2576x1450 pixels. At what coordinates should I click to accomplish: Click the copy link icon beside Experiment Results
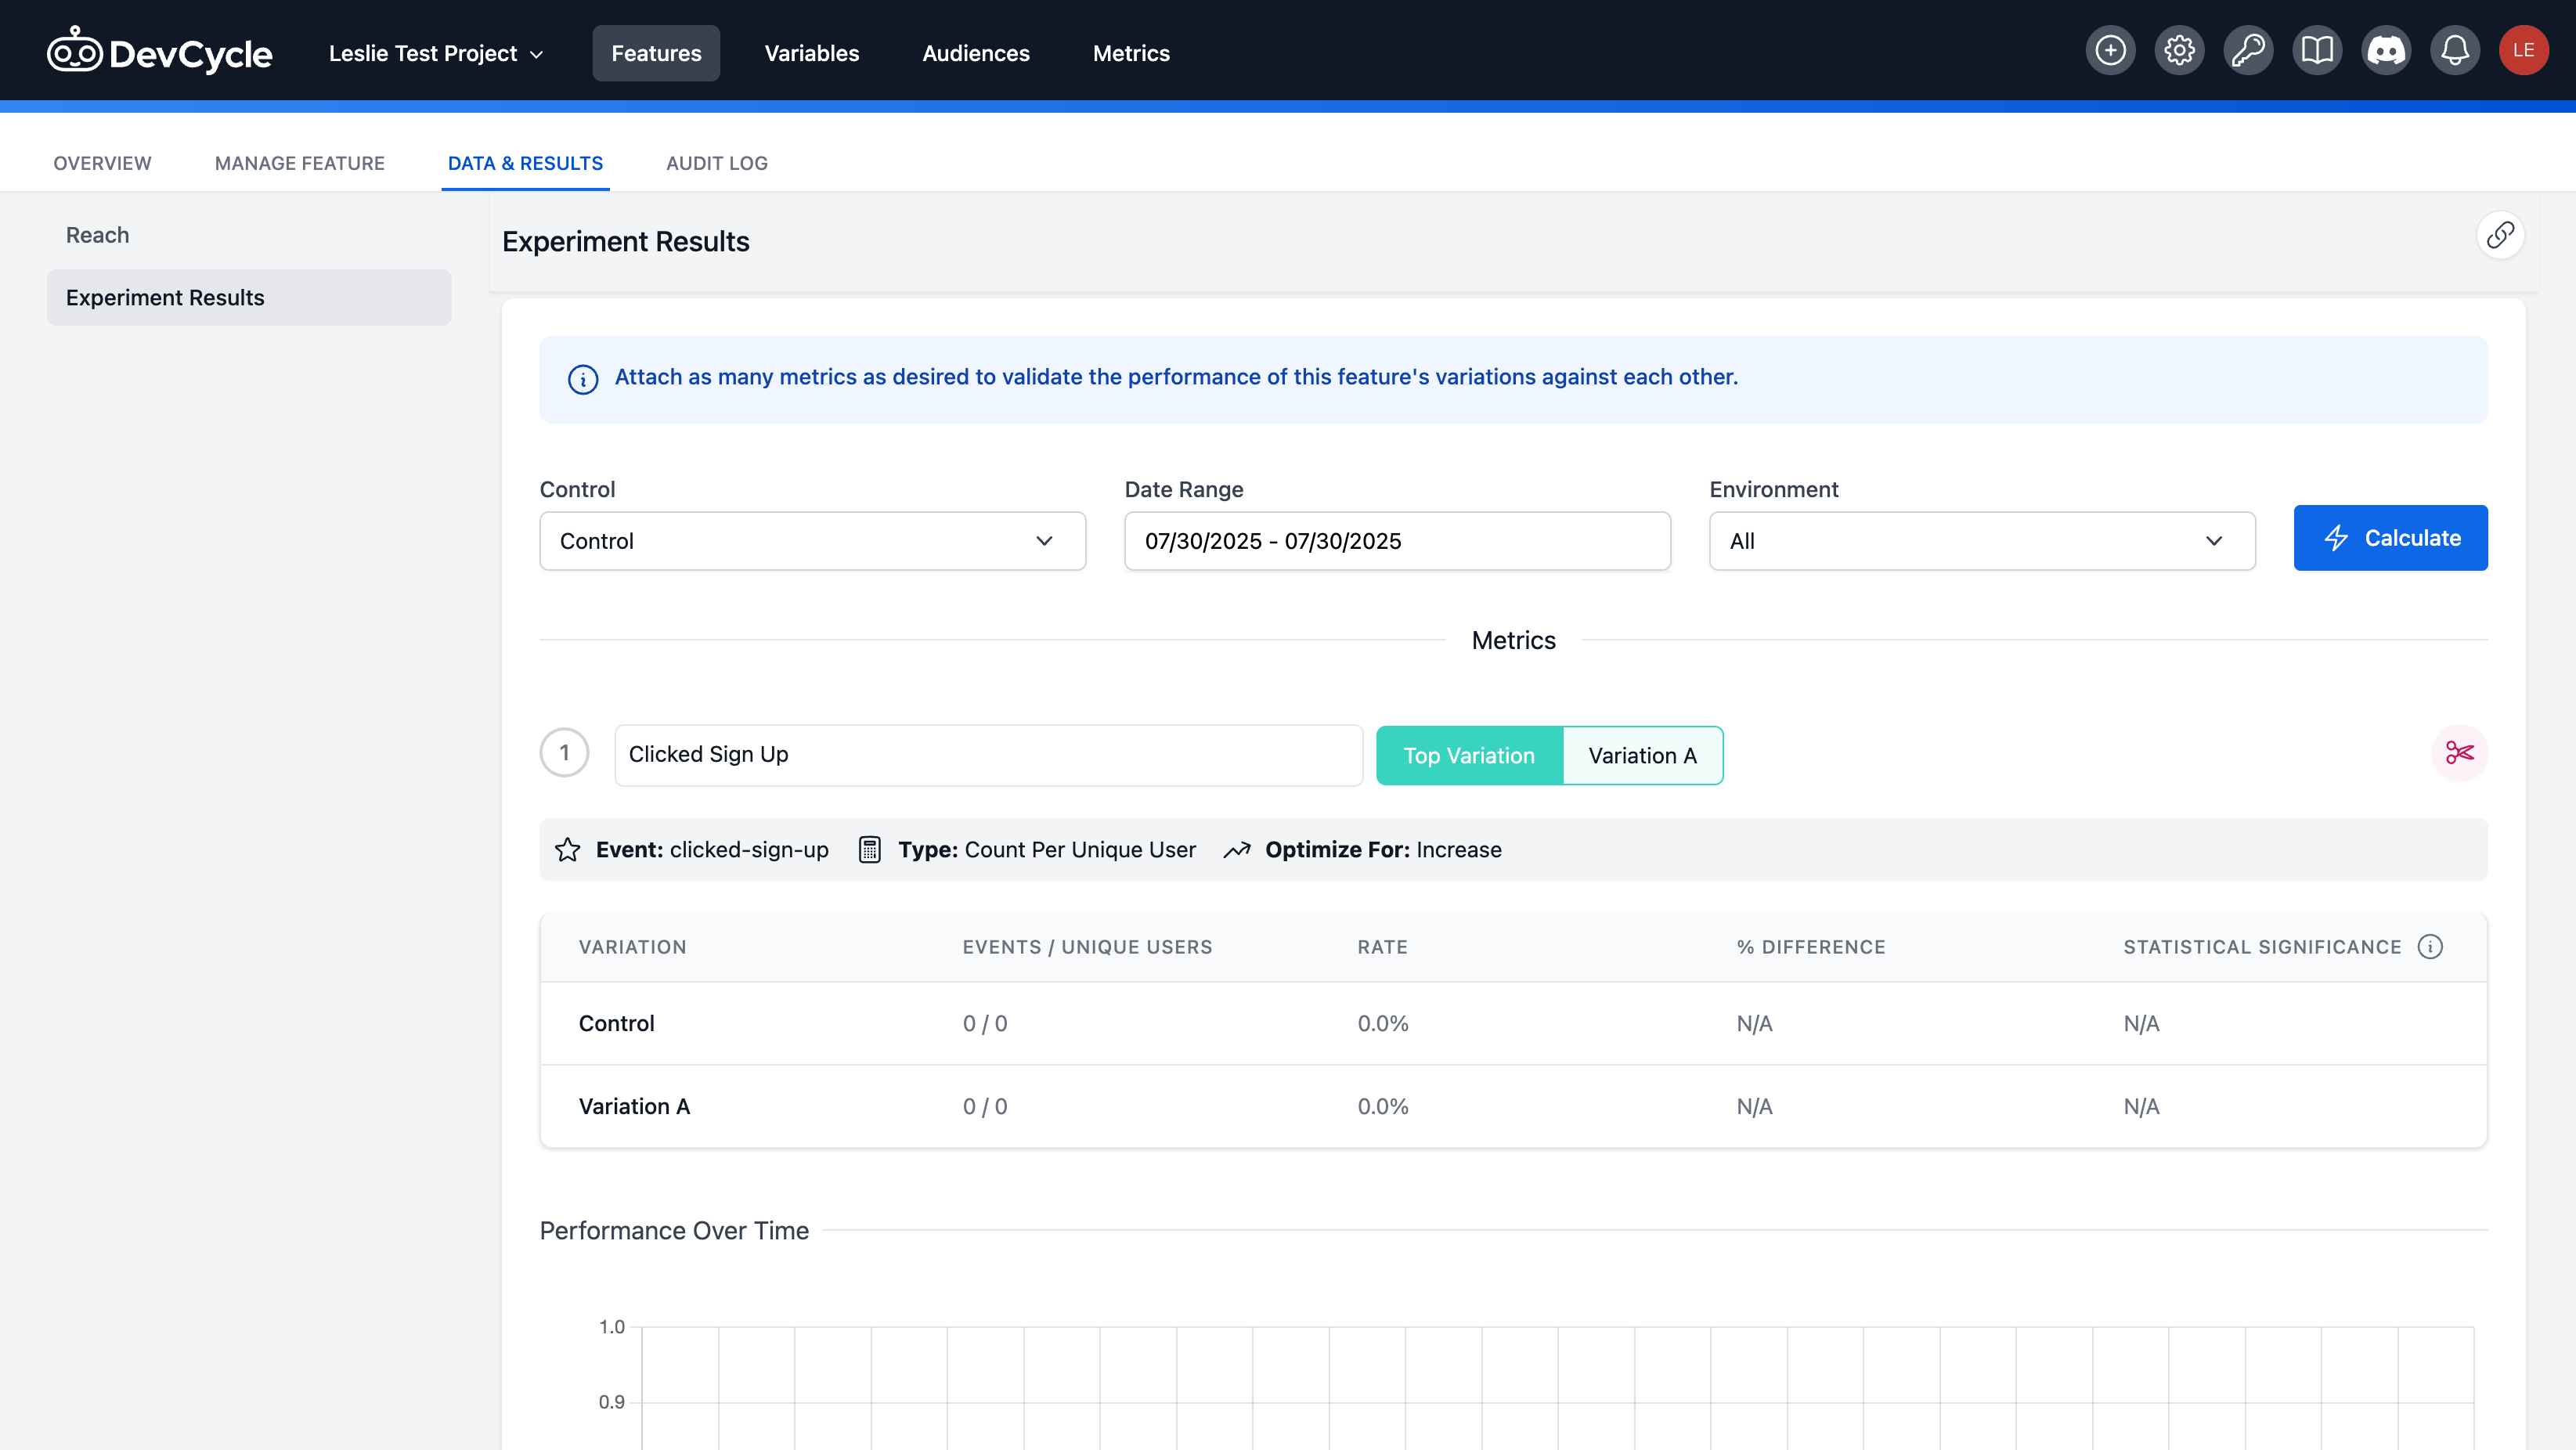click(2500, 236)
